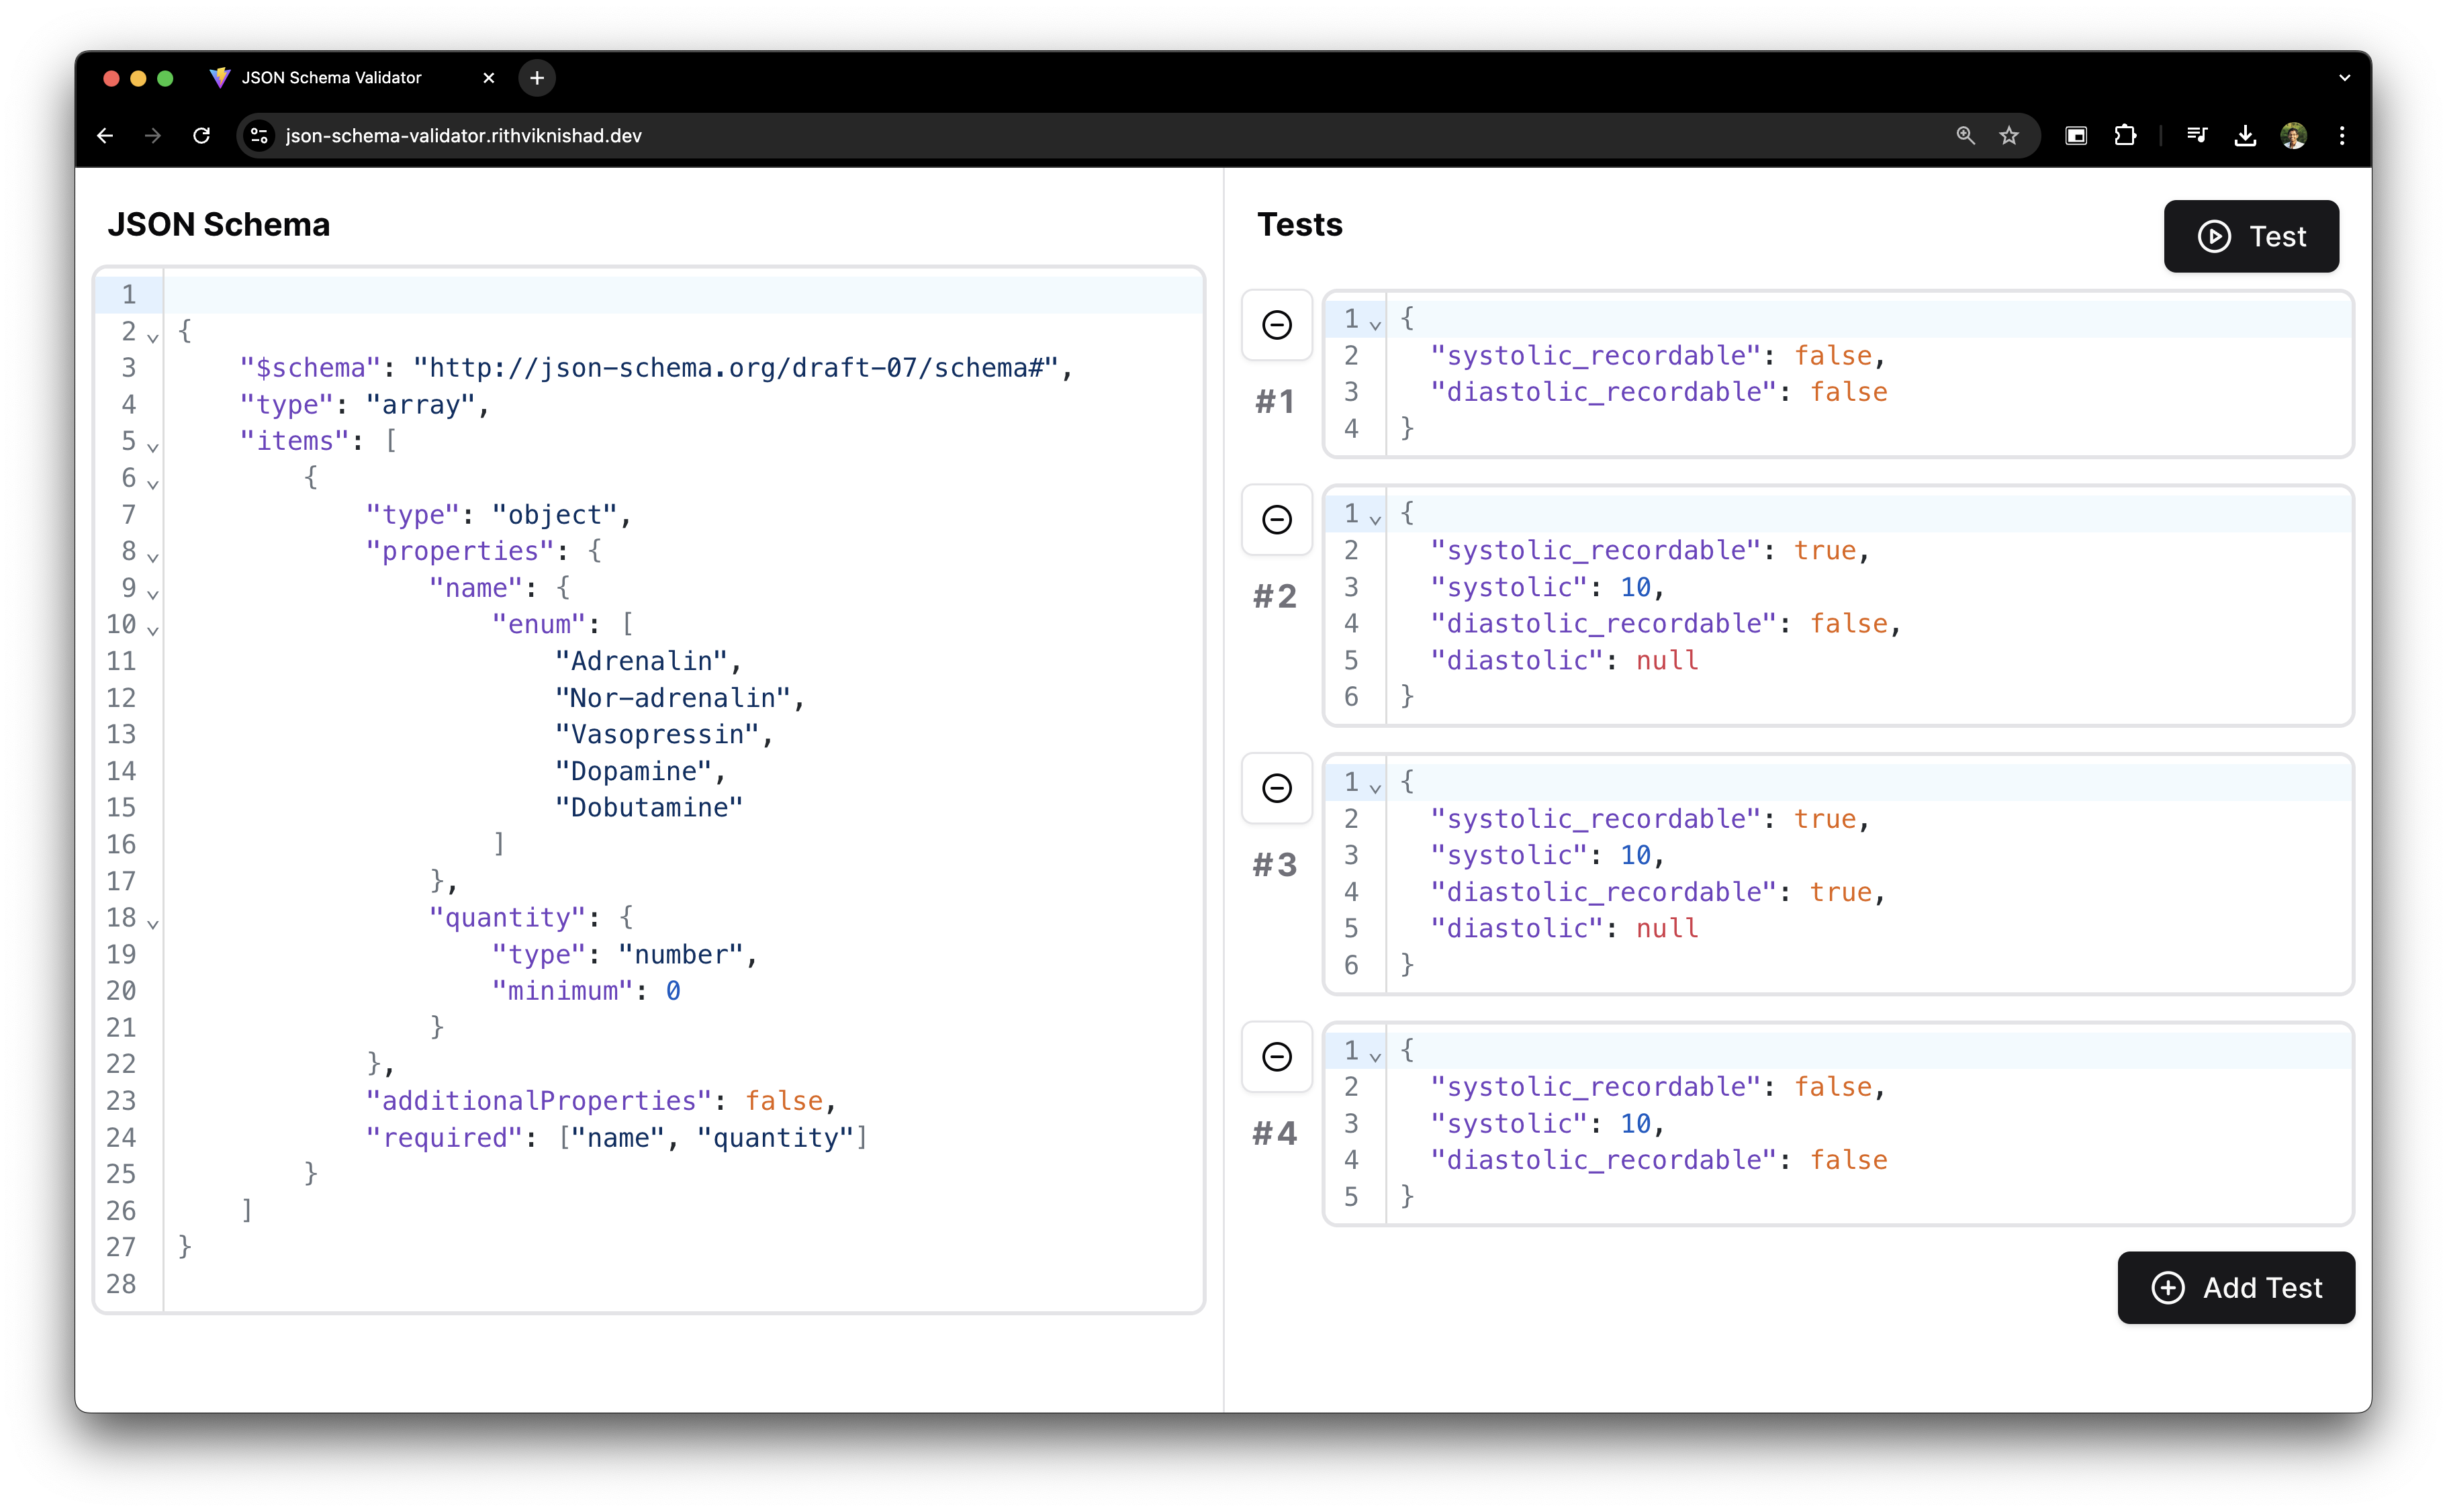Remove test #2 with minus icon
Image resolution: width=2447 pixels, height=1512 pixels.
click(x=1276, y=520)
